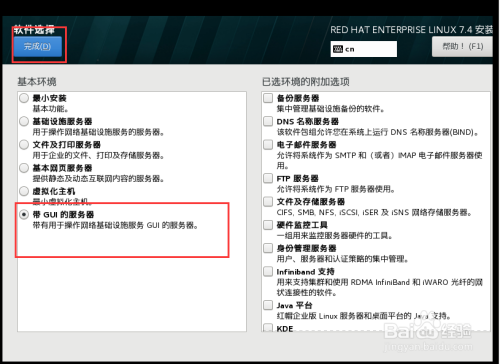Click the 硬件监控工具 label text

click(302, 225)
